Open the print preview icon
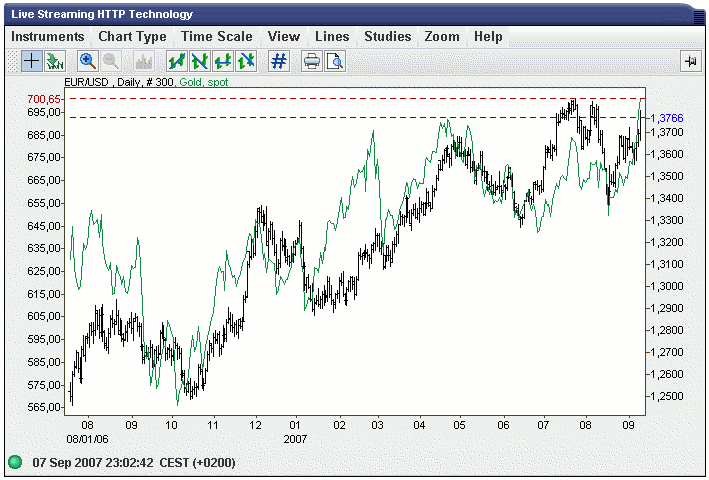The height and width of the screenshot is (480, 709). pyautogui.click(x=336, y=61)
